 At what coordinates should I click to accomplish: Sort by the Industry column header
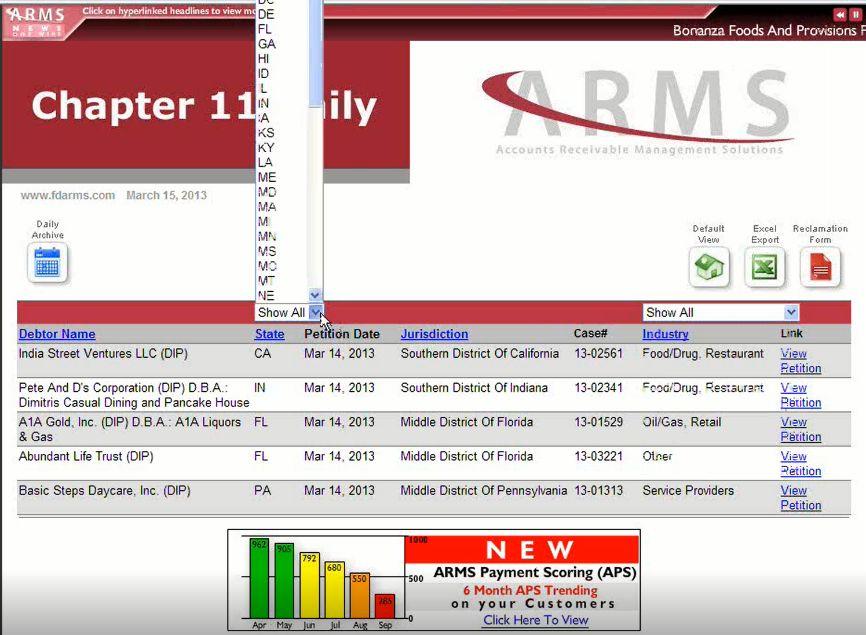click(666, 334)
